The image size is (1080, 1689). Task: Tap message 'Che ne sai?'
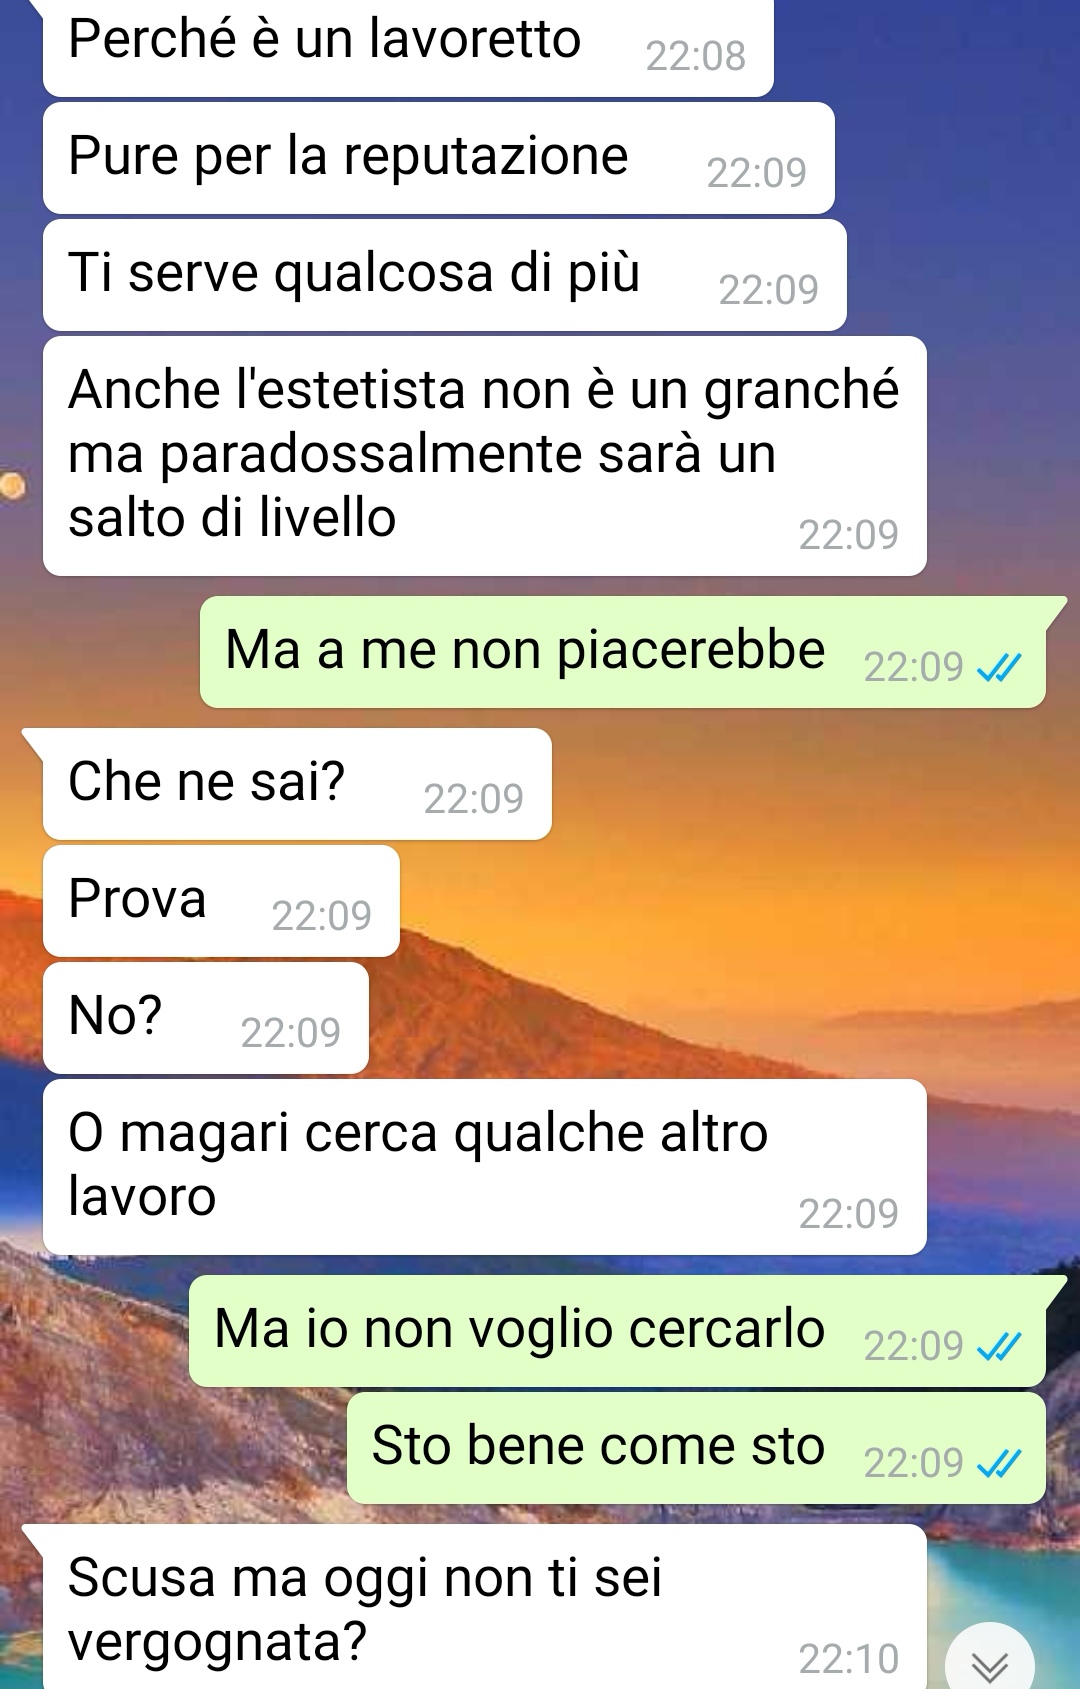tap(297, 784)
